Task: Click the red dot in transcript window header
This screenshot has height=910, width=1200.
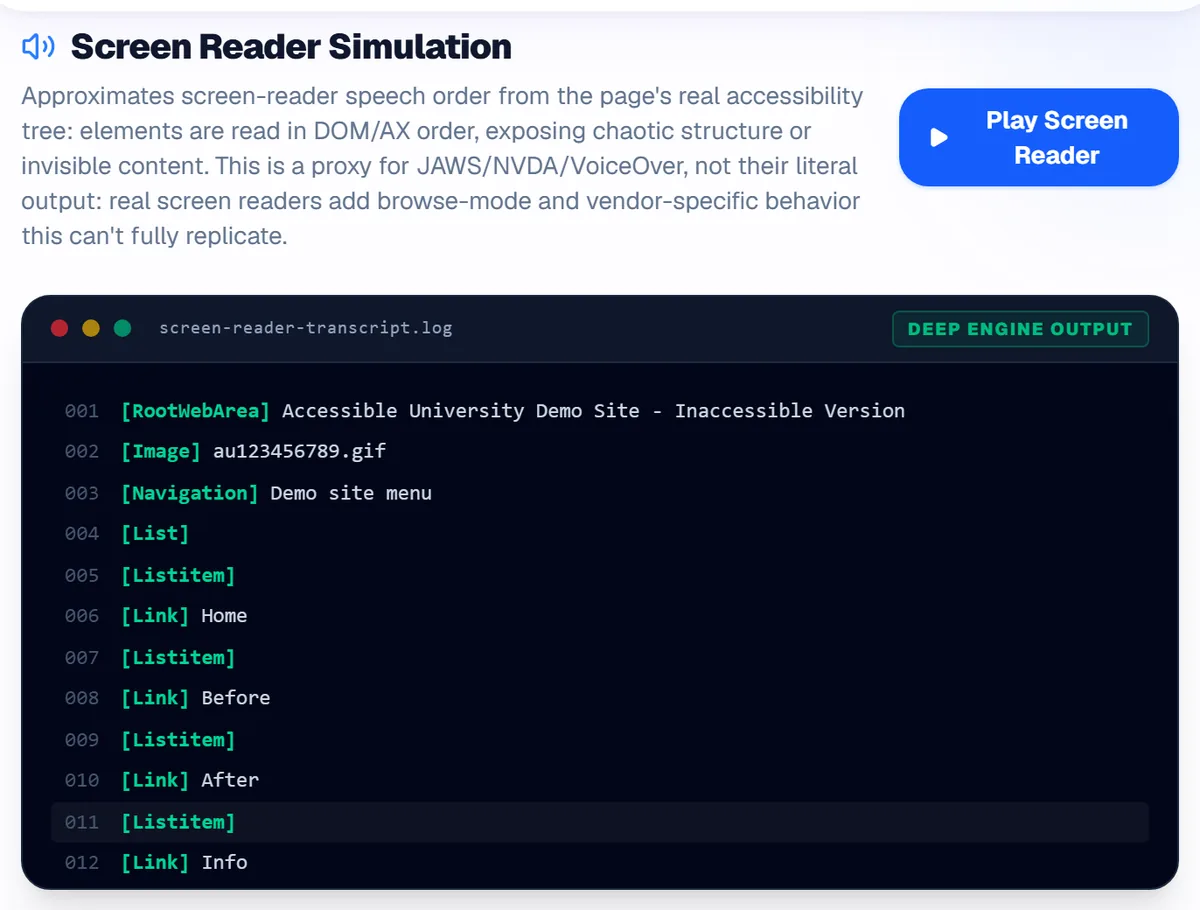Action: click(59, 328)
